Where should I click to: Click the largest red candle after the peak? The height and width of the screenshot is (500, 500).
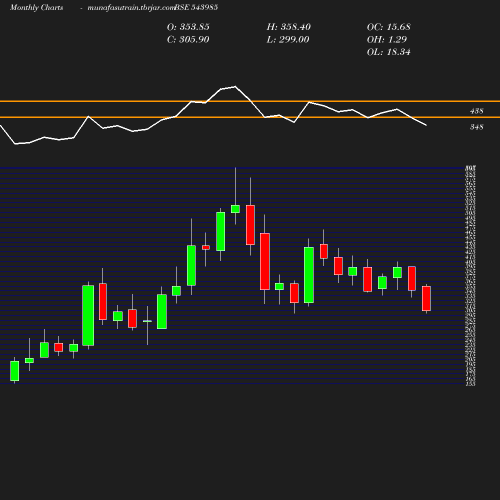click(265, 261)
